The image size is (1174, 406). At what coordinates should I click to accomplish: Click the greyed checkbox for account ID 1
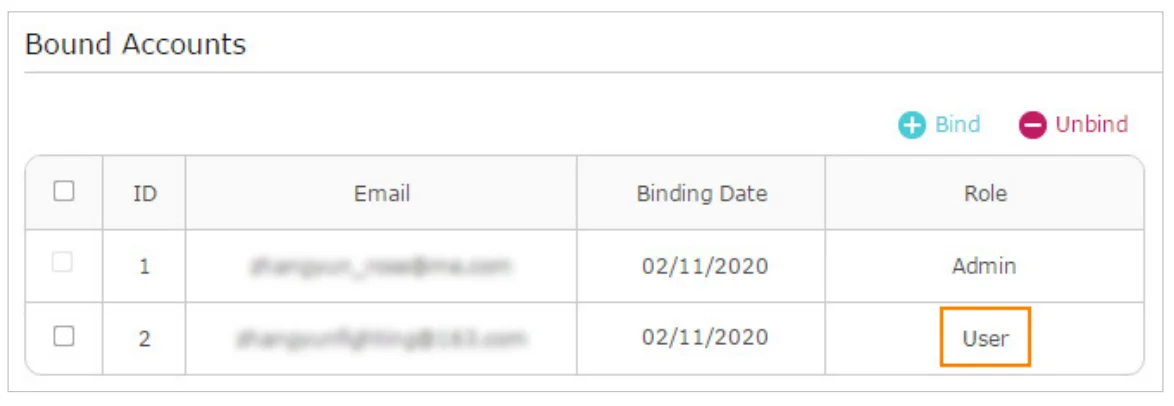64,264
